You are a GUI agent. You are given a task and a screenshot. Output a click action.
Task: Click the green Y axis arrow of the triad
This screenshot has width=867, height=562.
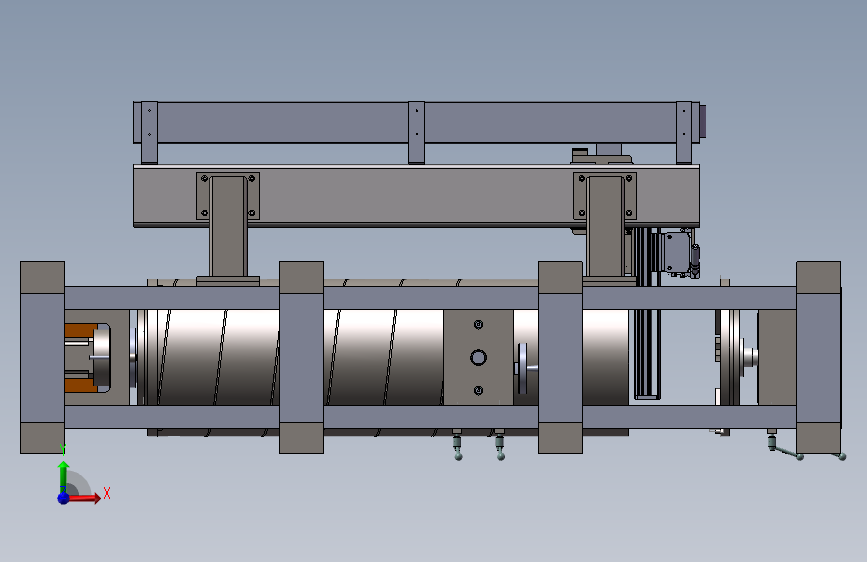(x=63, y=475)
